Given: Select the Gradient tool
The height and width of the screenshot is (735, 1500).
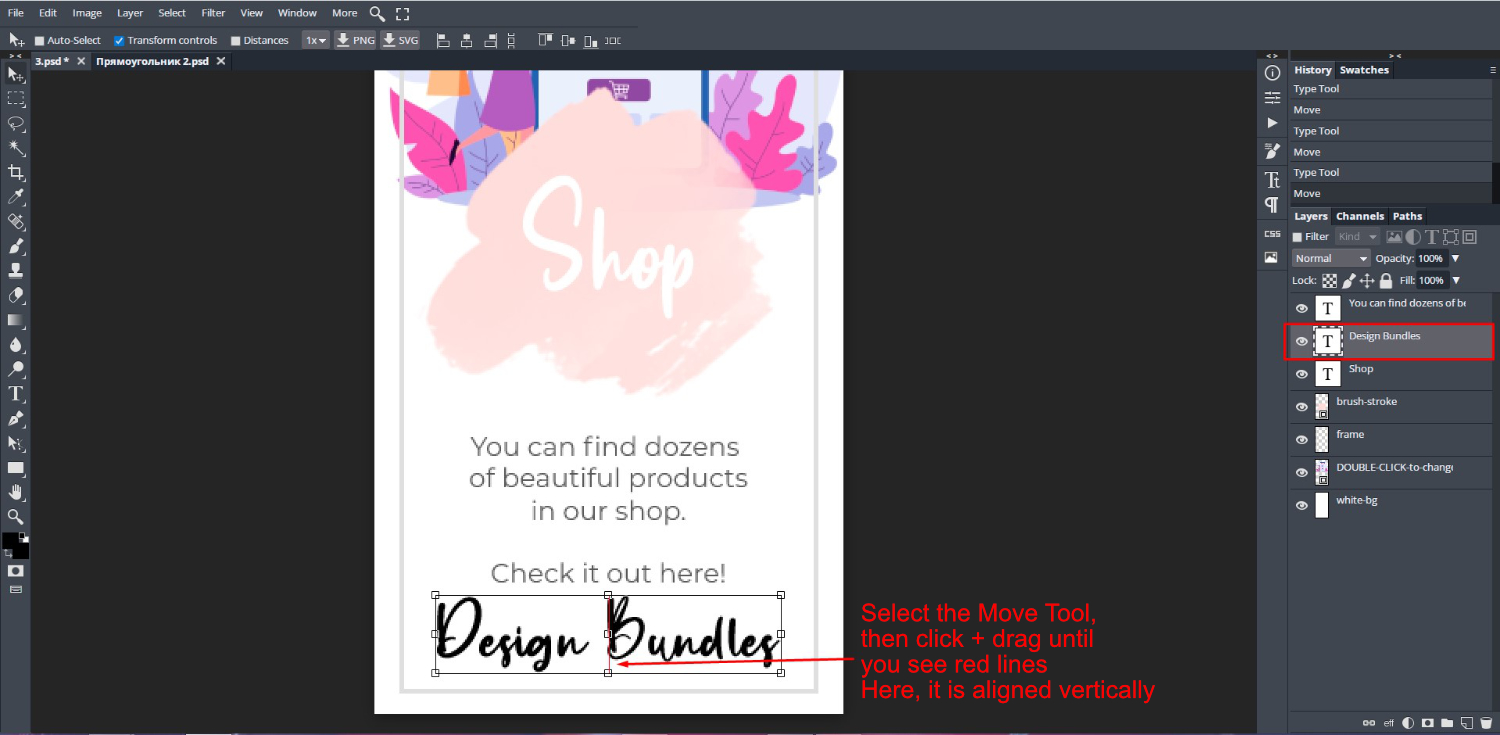Looking at the screenshot, I should [x=15, y=320].
